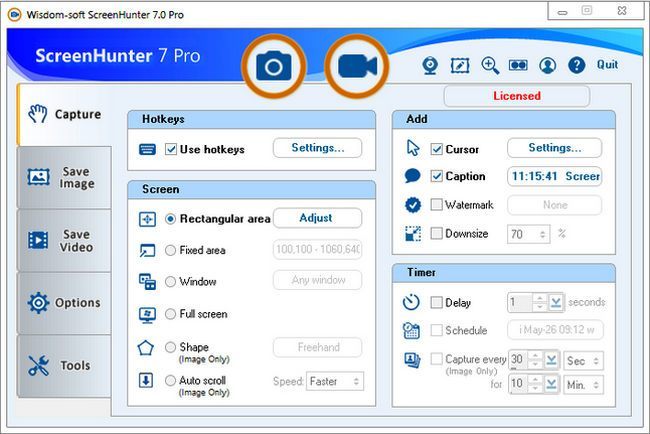Uncheck the Use hotkeys checkbox
Screen dimensions: 650x434
pos(171,149)
